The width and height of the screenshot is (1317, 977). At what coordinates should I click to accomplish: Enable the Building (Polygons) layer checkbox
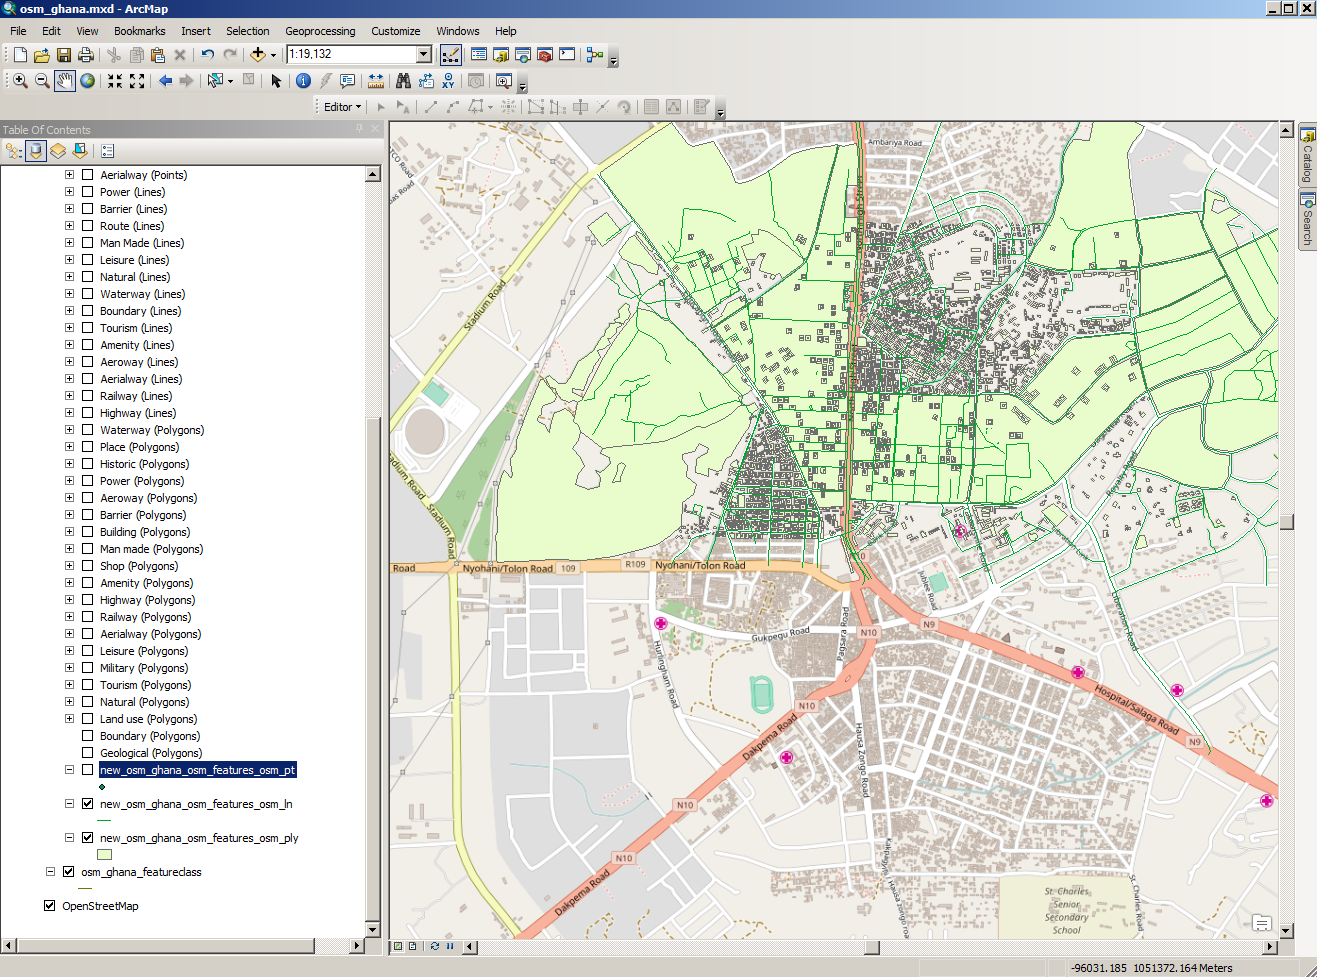click(x=88, y=532)
